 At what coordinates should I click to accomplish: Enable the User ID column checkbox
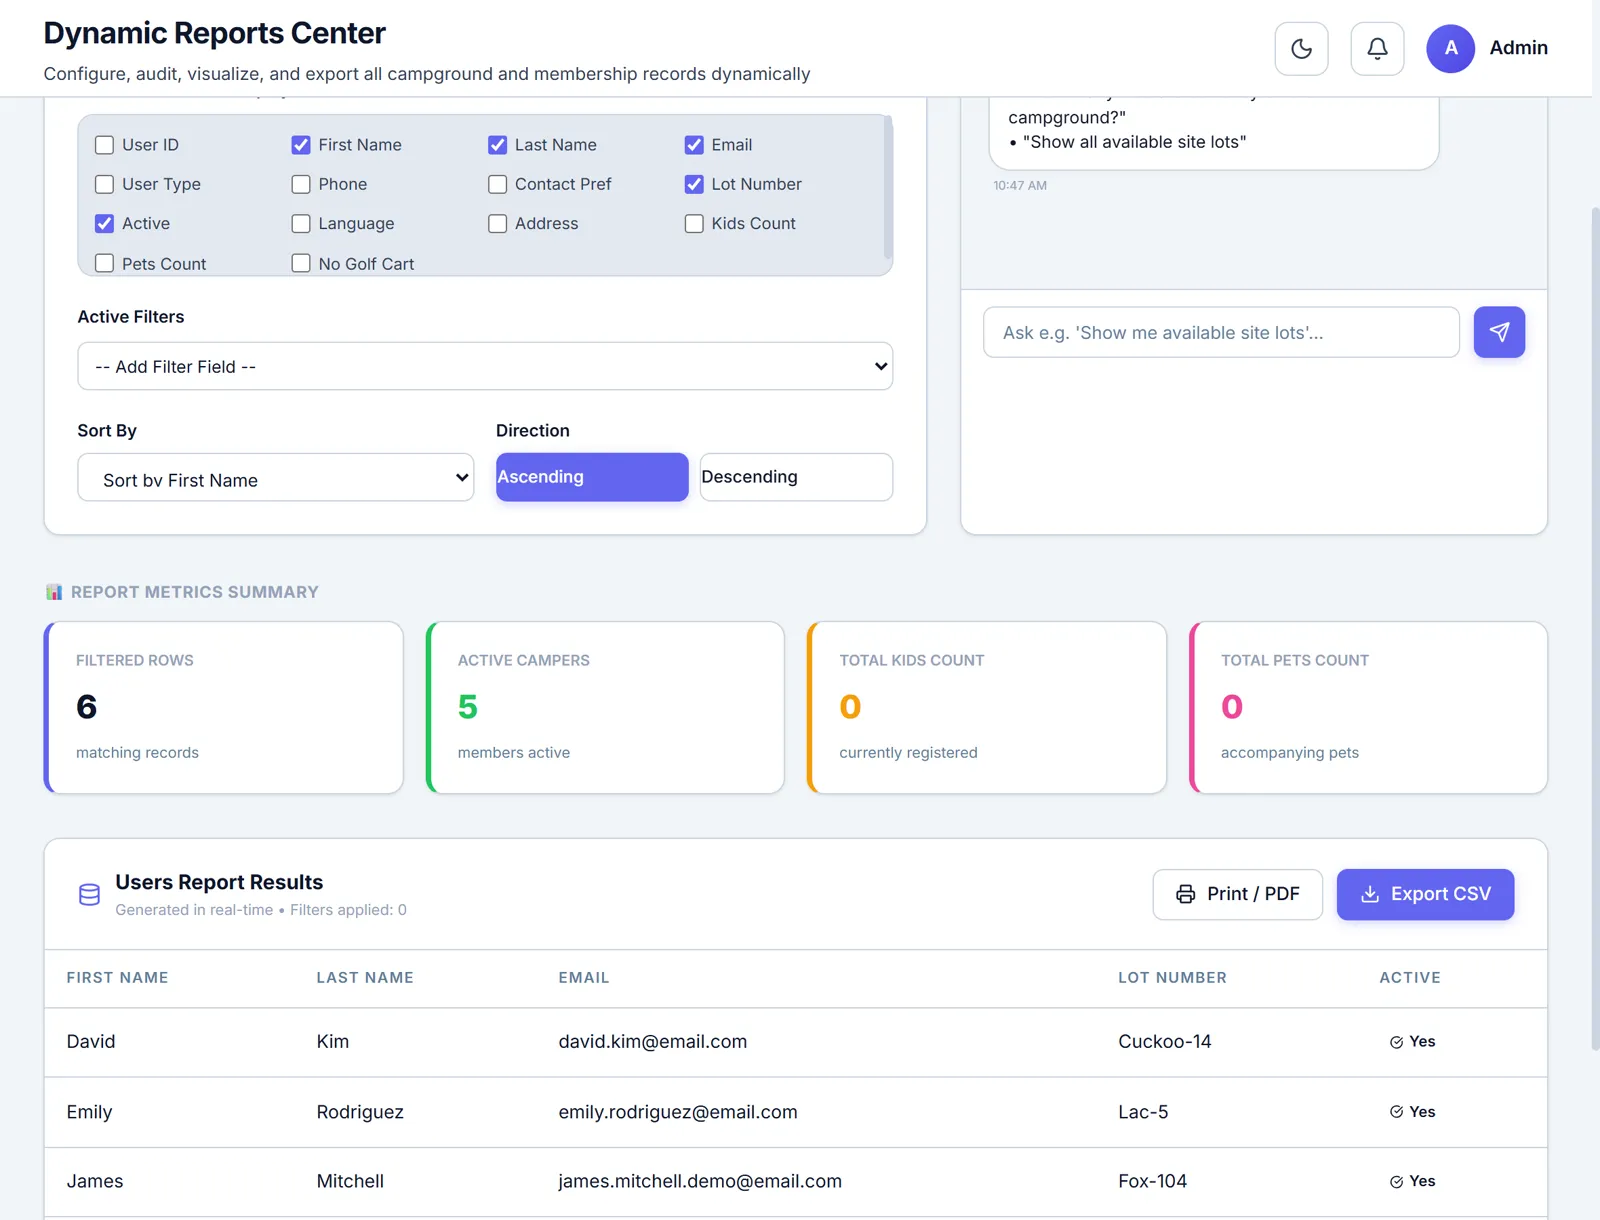104,145
